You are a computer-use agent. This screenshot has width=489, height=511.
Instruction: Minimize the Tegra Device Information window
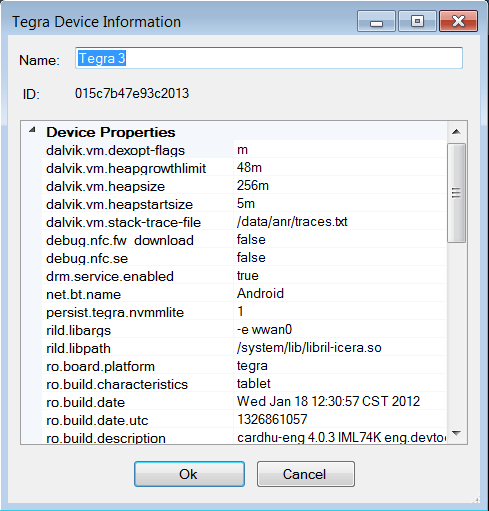(x=376, y=21)
